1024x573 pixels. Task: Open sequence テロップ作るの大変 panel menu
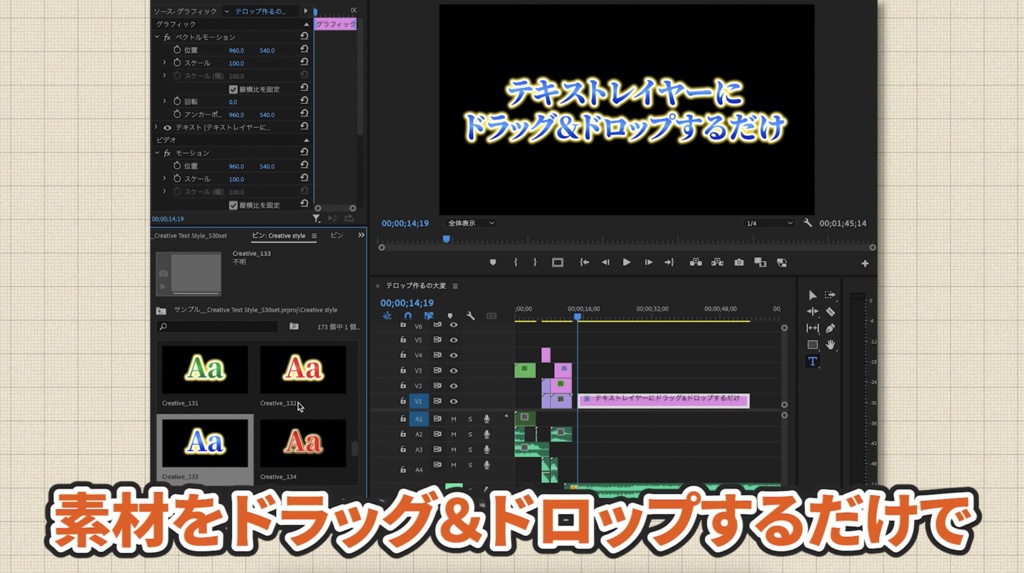(455, 286)
